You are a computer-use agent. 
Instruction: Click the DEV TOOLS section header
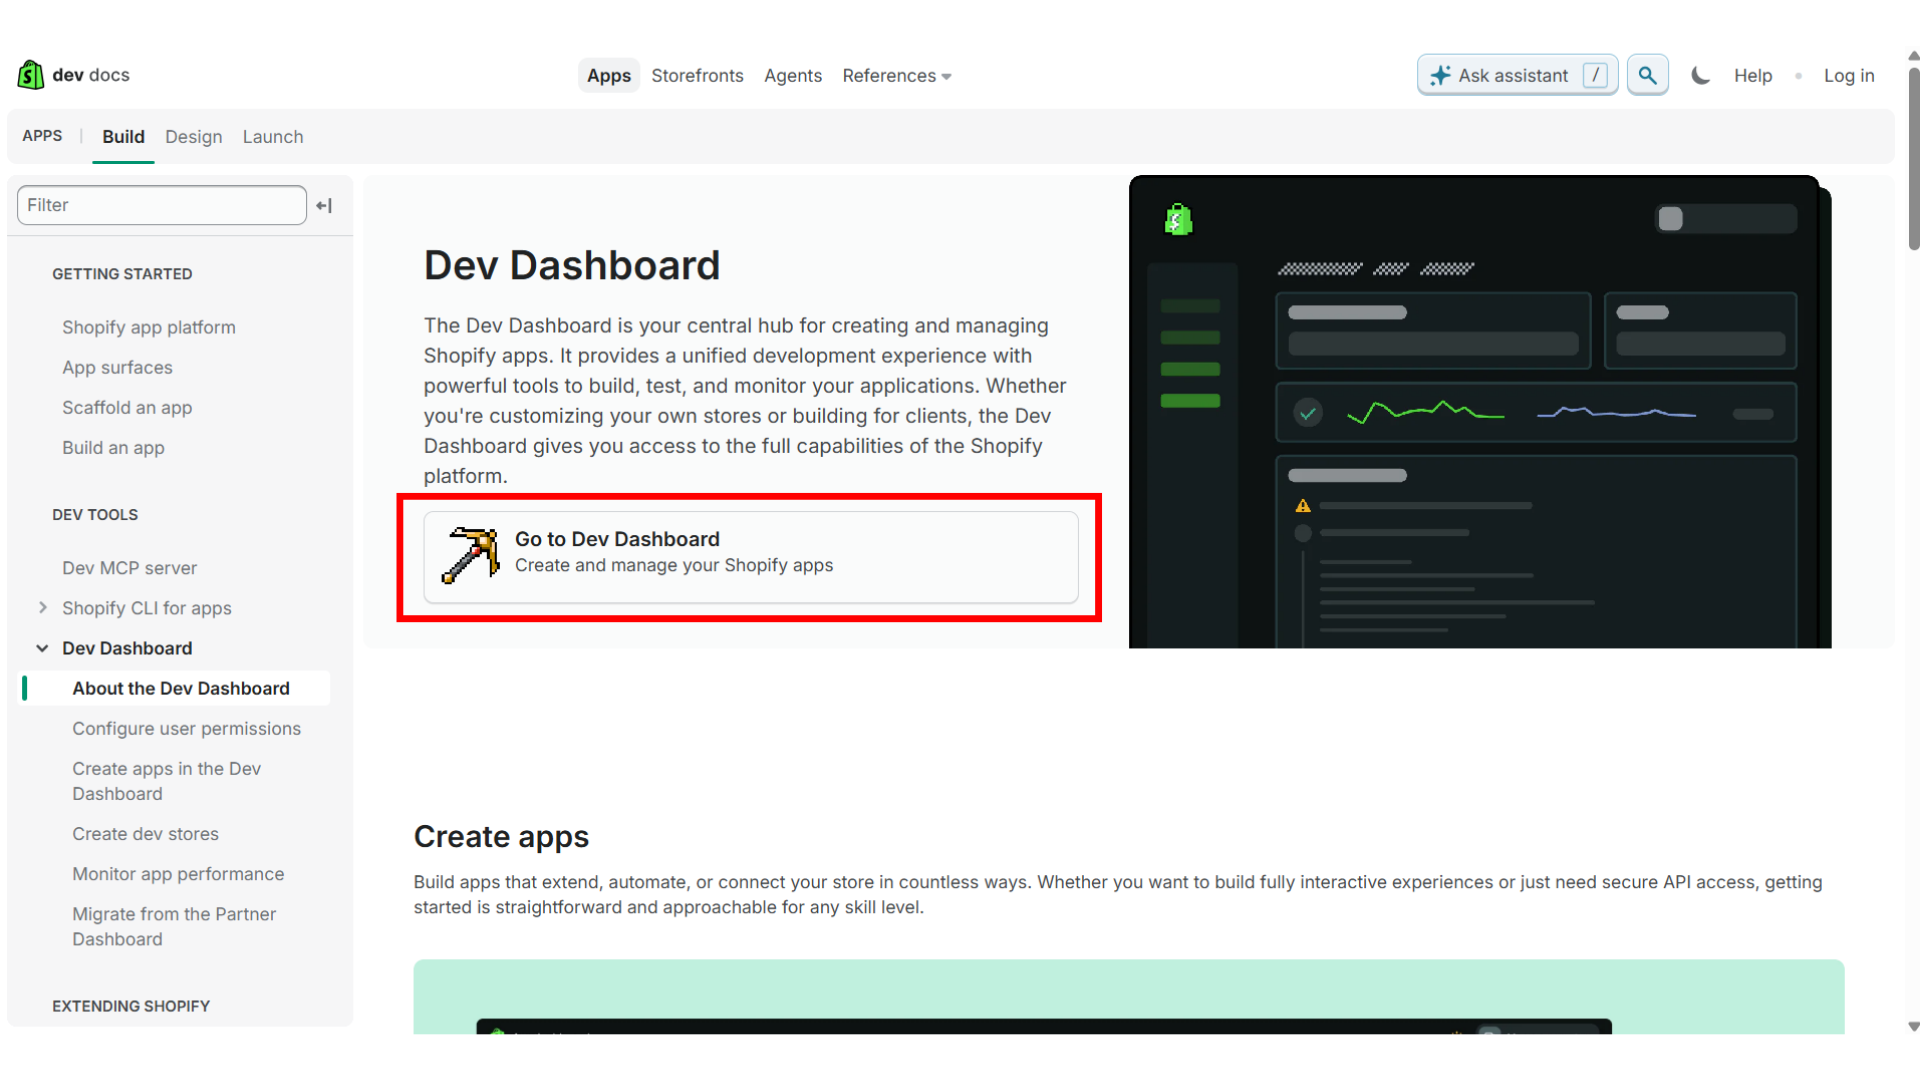(x=95, y=515)
